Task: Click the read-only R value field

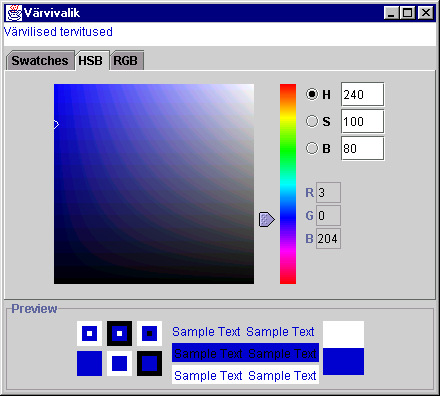Action: [x=328, y=192]
